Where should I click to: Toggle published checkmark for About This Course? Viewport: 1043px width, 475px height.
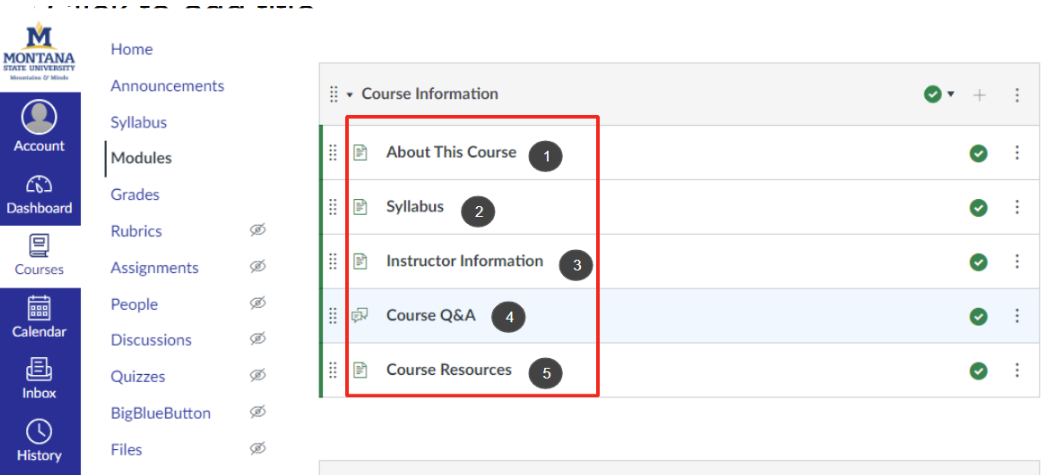coord(978,153)
